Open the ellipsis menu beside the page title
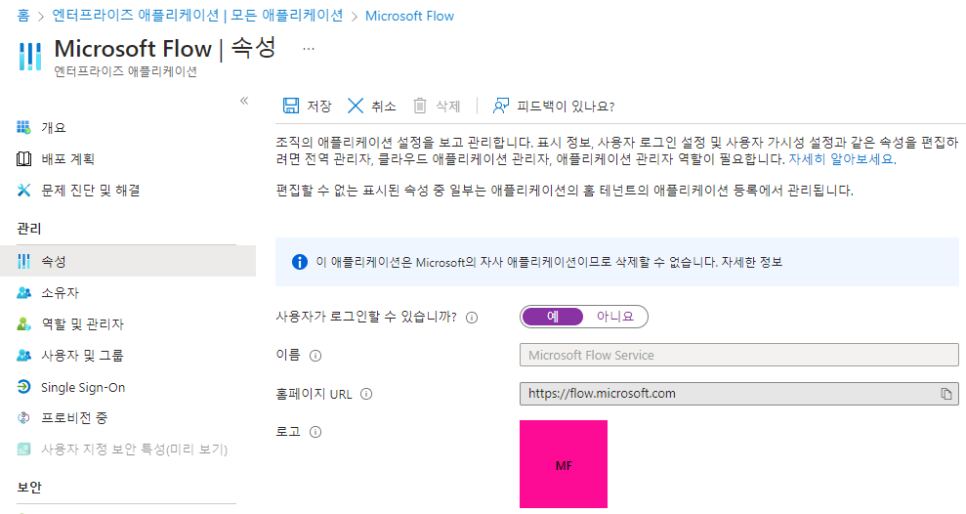This screenshot has width=966, height=514. point(309,49)
